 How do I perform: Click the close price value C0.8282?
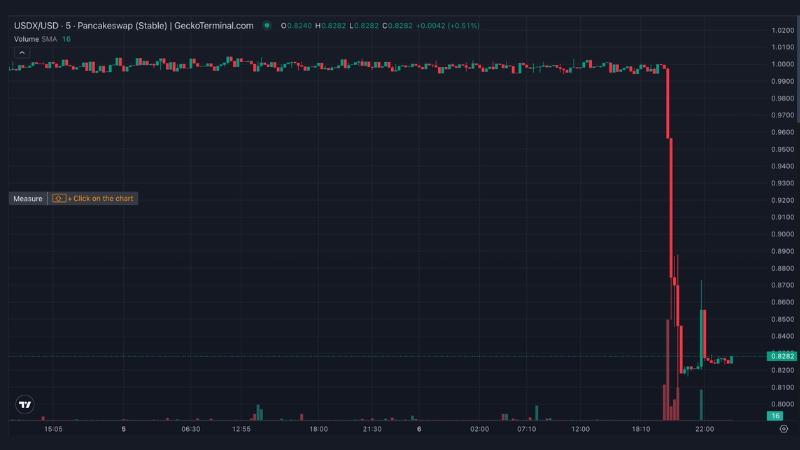(397, 26)
